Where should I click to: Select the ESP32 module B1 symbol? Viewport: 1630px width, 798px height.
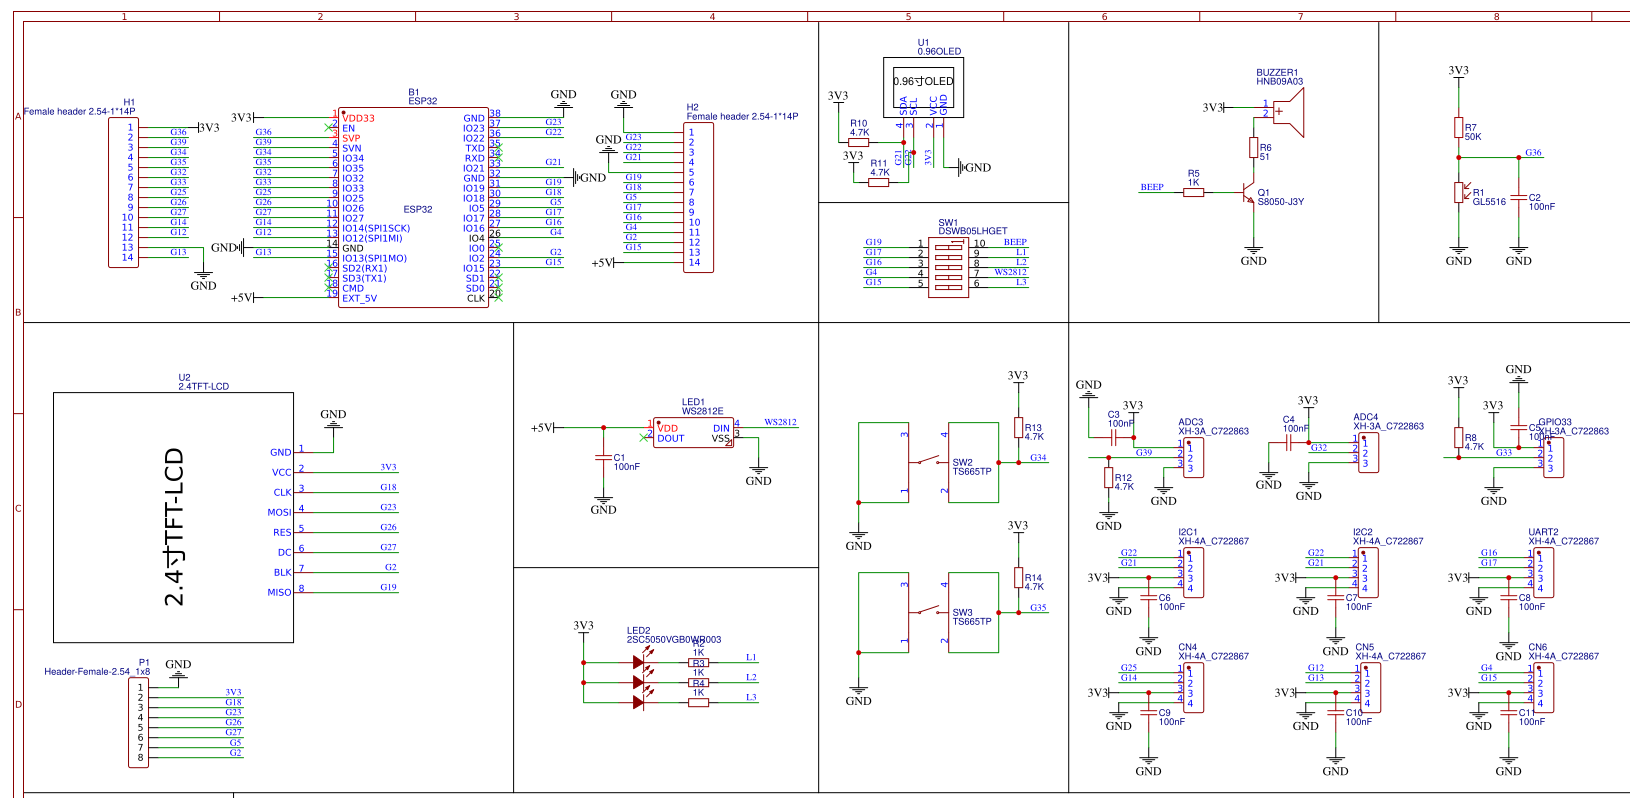(x=413, y=208)
